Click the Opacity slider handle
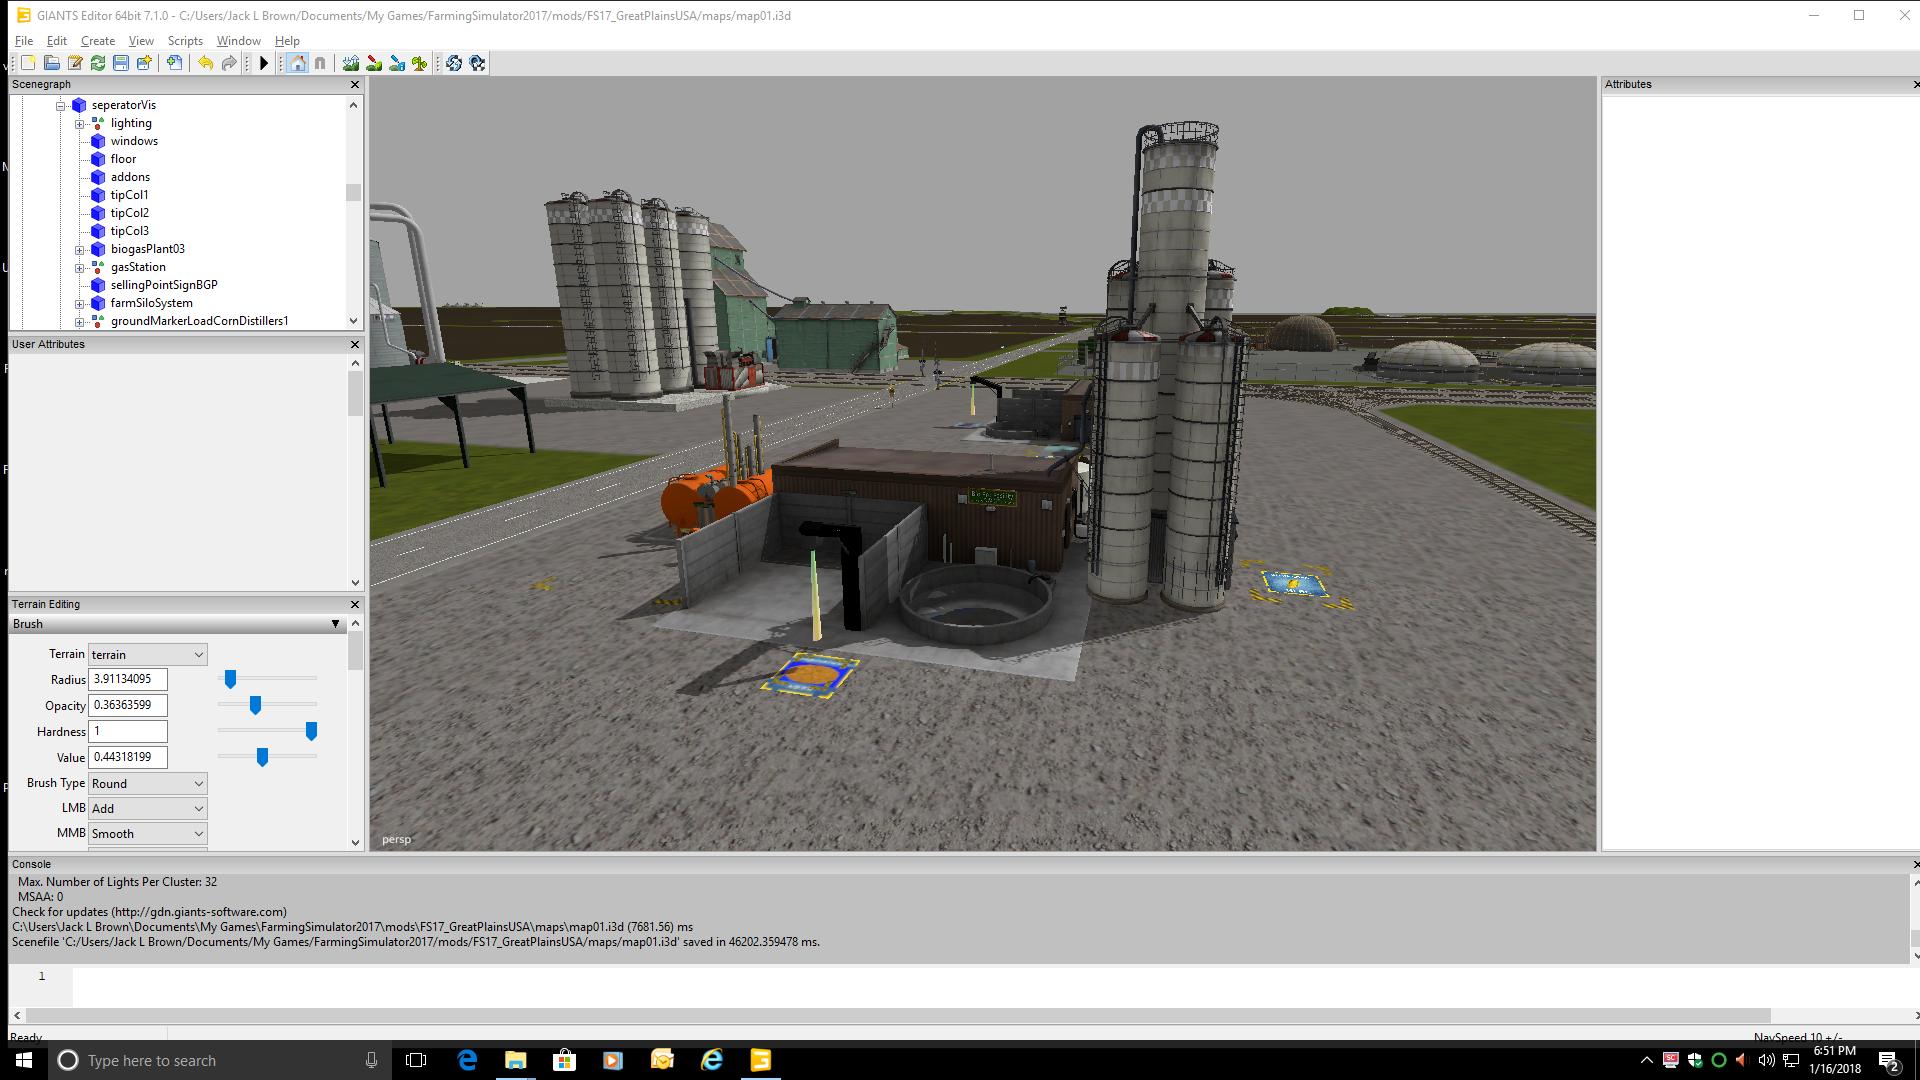 click(255, 705)
